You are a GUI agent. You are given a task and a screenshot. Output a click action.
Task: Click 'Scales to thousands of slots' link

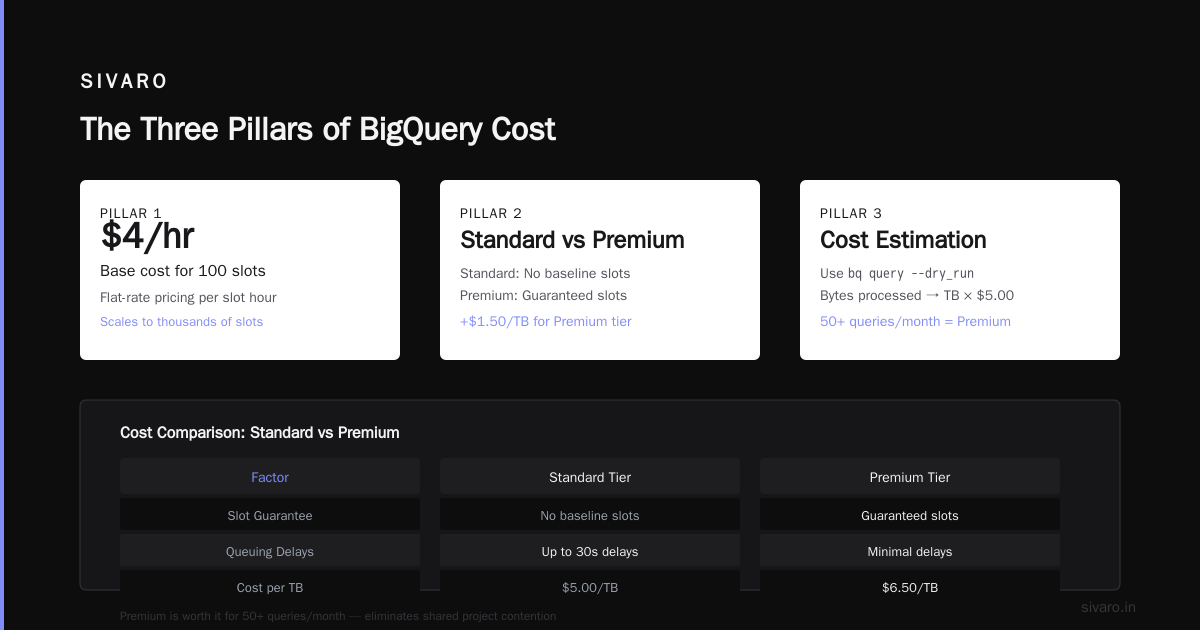pos(181,321)
